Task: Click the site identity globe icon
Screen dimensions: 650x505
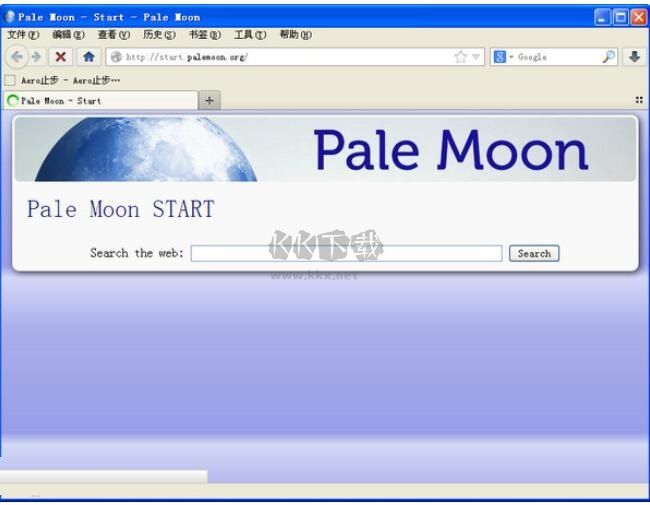Action: click(116, 57)
